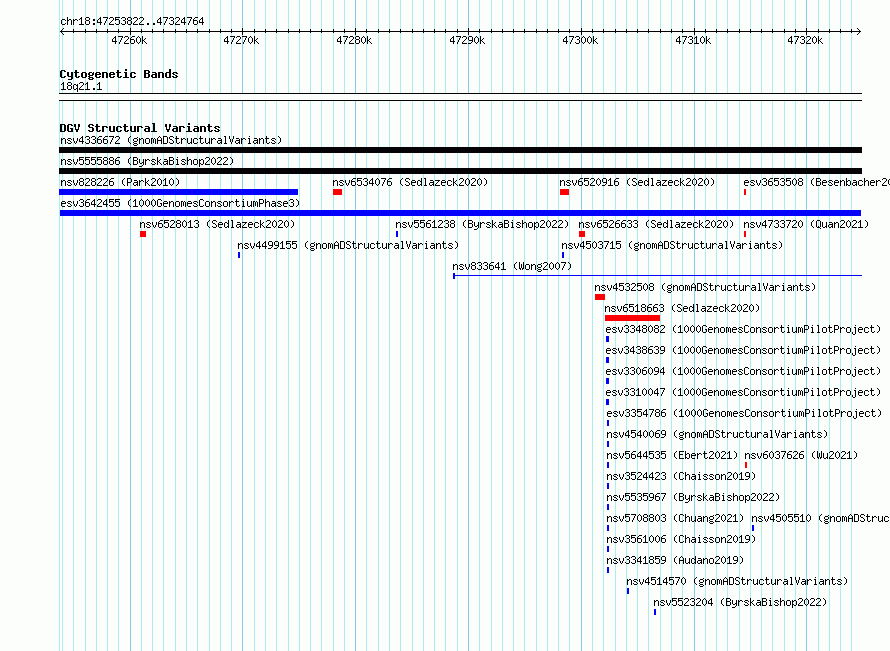Open the nsv6528013 (Sedlazeck2020) label

pyautogui.click(x=217, y=224)
